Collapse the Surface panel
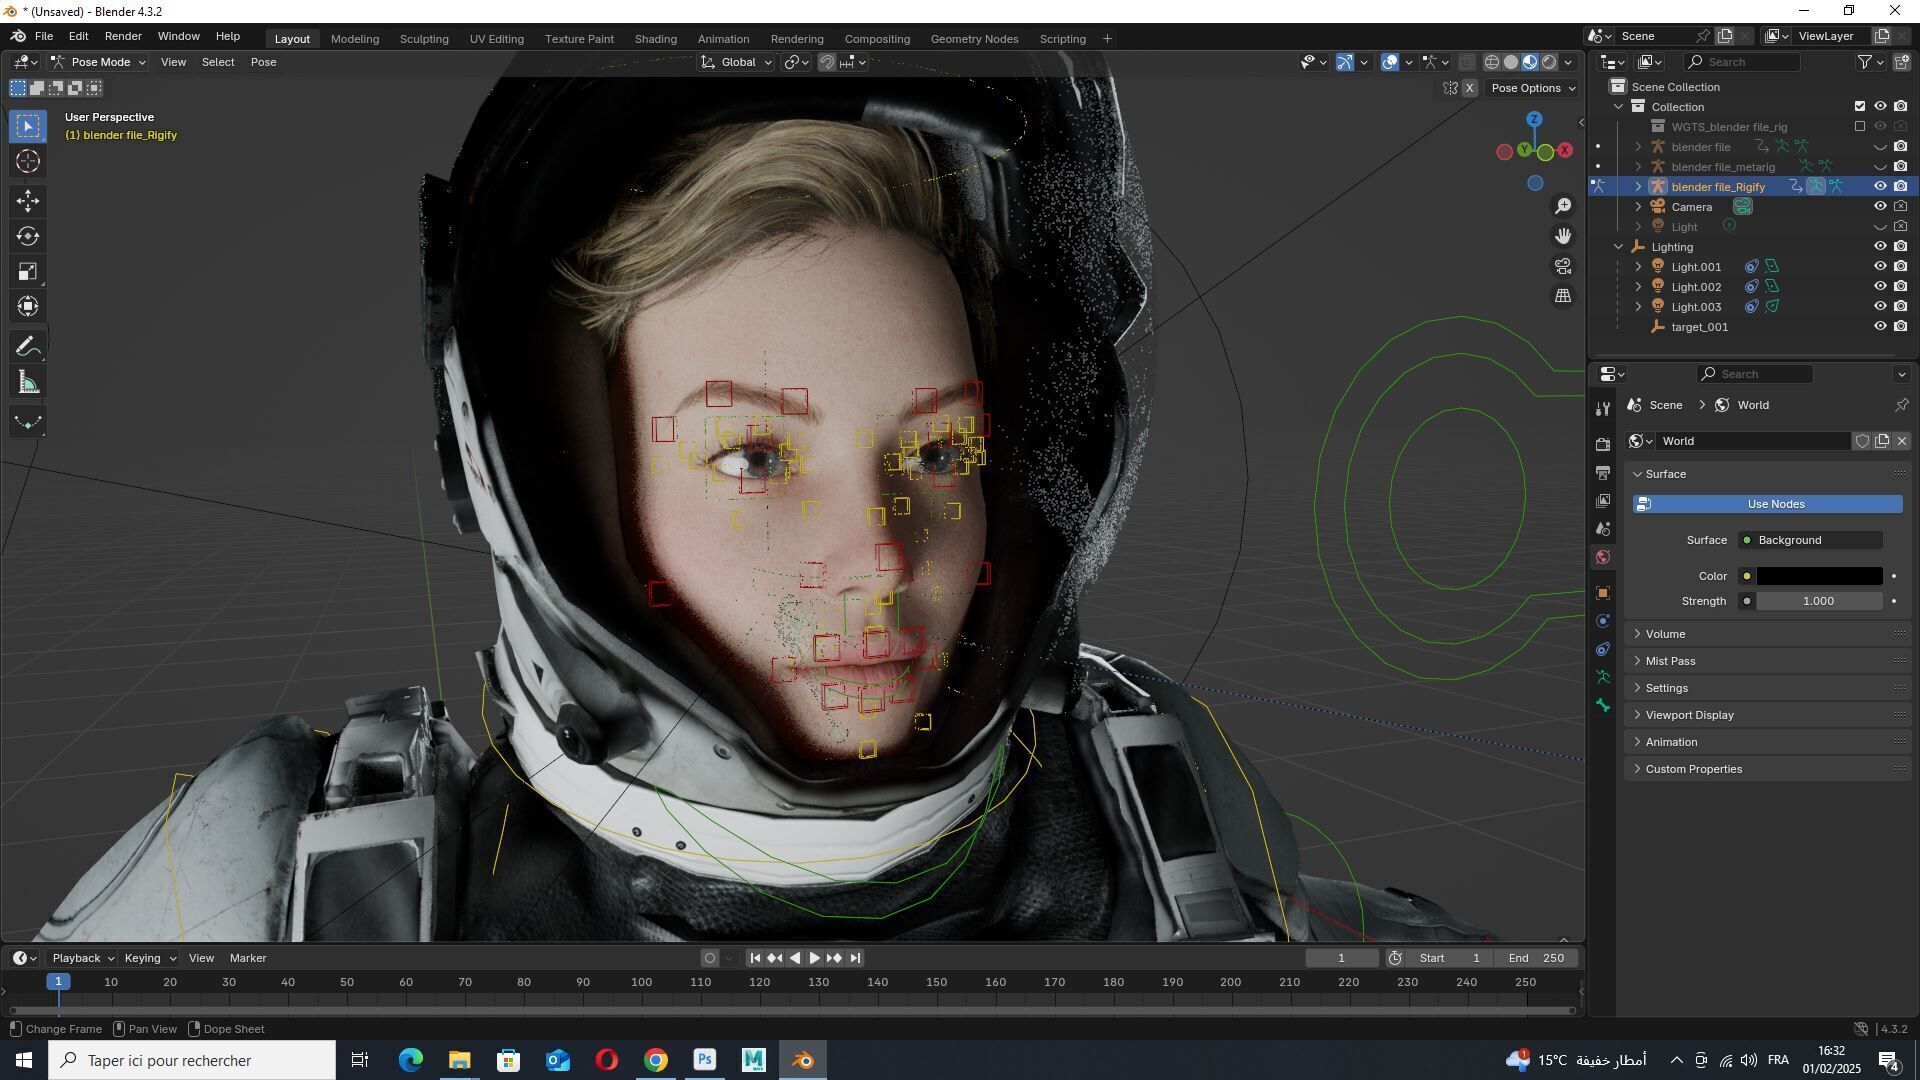The image size is (1920, 1080). click(x=1665, y=474)
